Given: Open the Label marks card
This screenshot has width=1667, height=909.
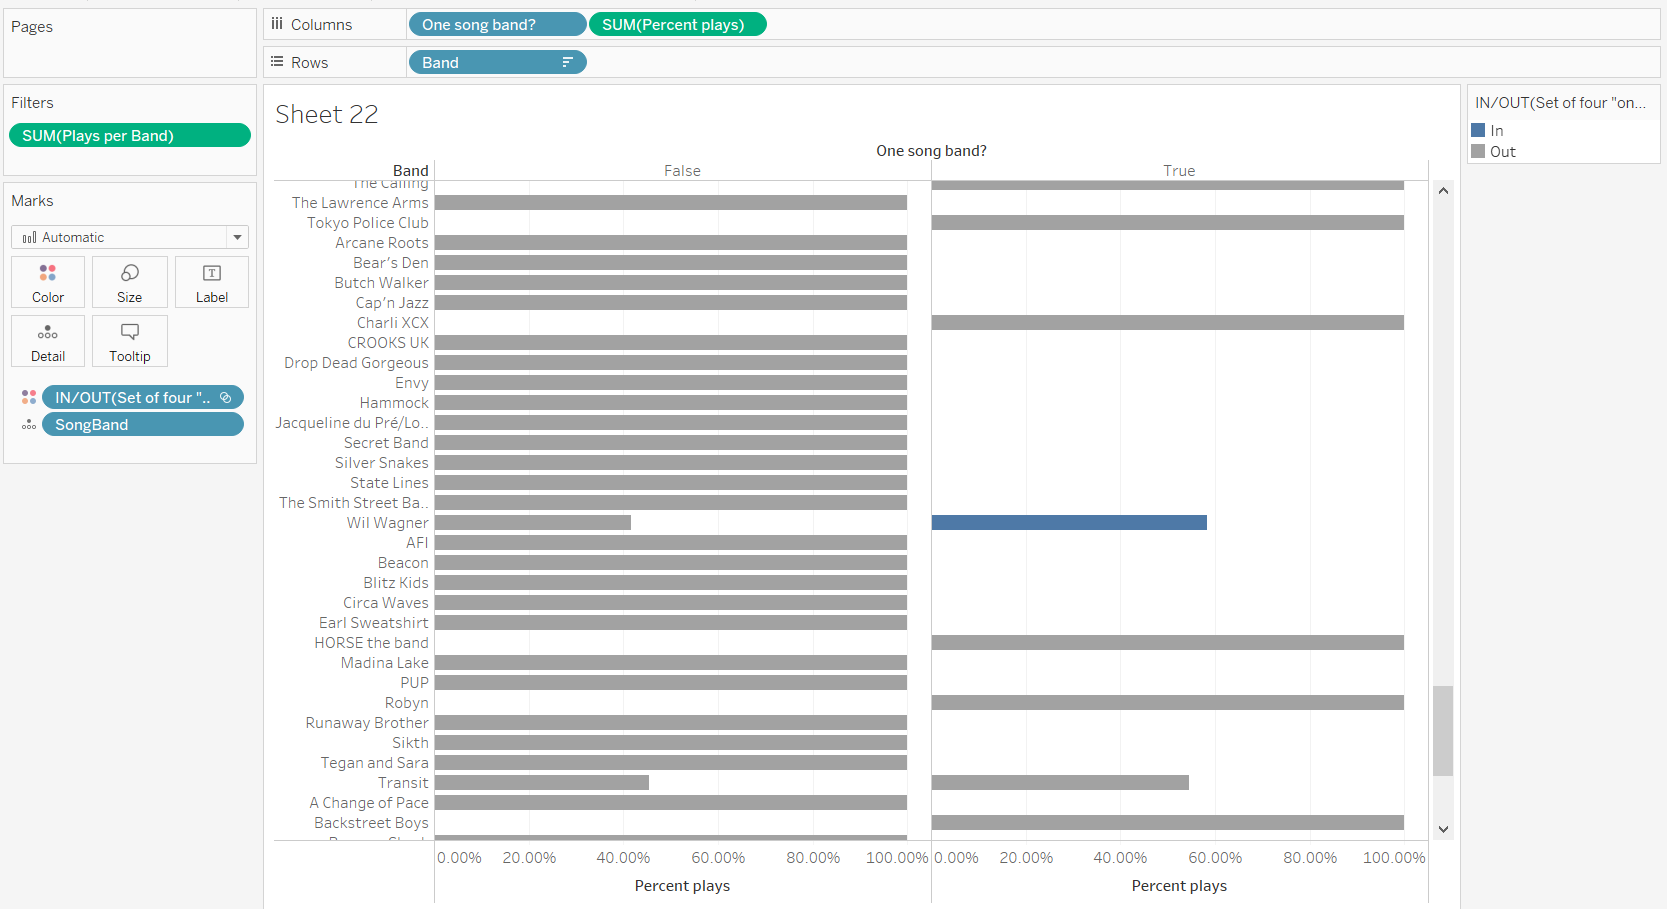Looking at the screenshot, I should pos(212,282).
